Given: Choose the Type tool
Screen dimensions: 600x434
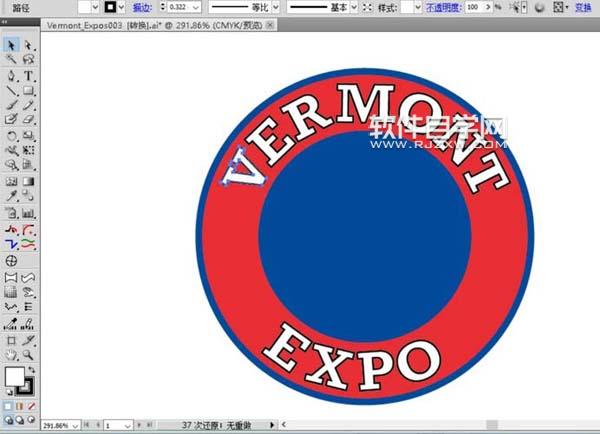Looking at the screenshot, I should [29, 75].
